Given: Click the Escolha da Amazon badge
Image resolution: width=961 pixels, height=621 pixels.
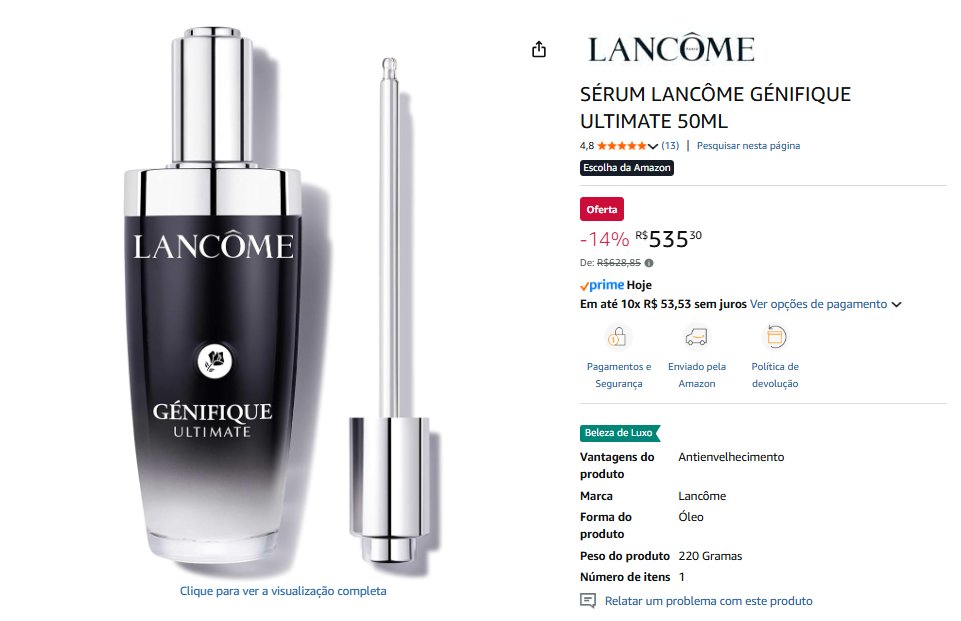Looking at the screenshot, I should click(x=627, y=168).
